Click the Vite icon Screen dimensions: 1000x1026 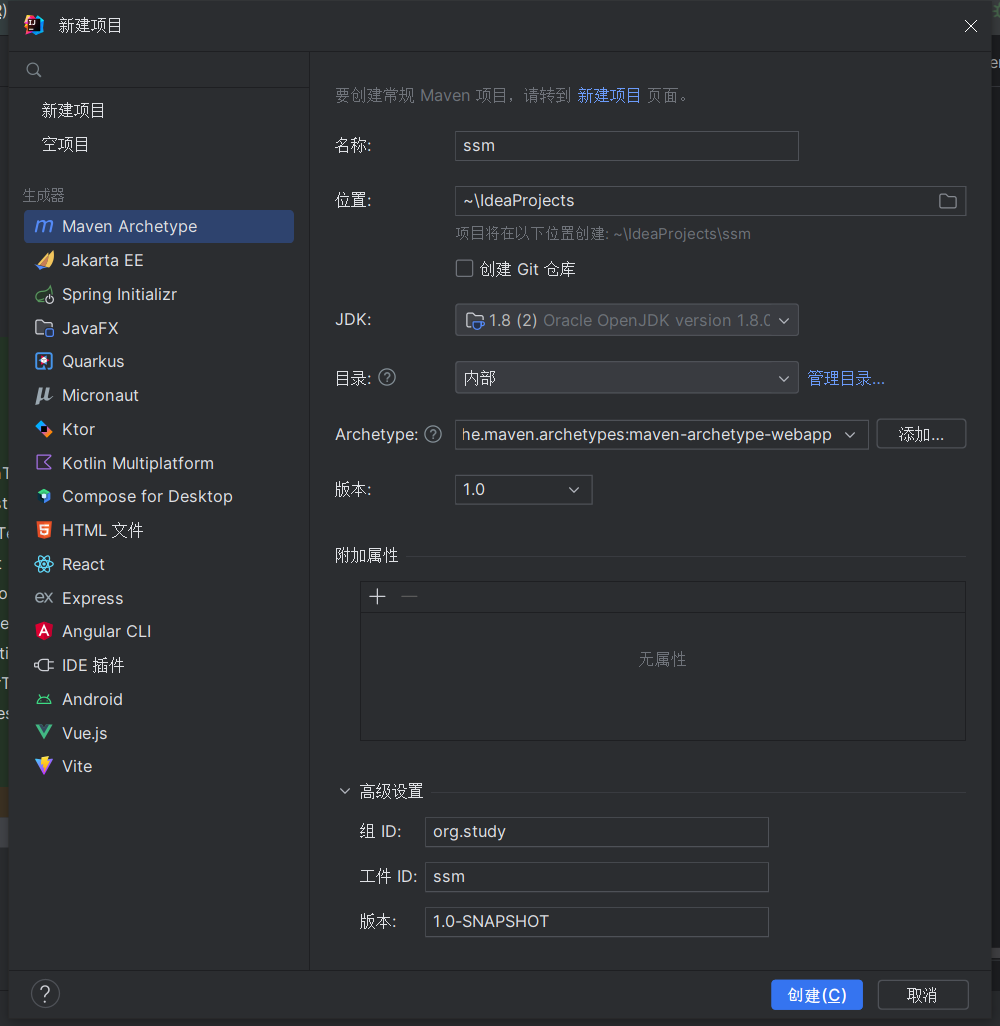(x=44, y=766)
